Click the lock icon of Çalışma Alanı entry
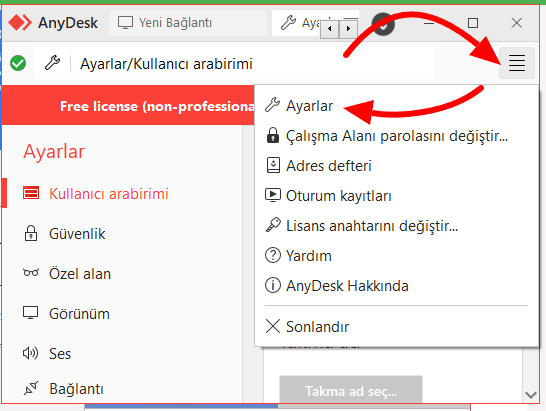Viewport: 546px width, 411px height. [273, 135]
